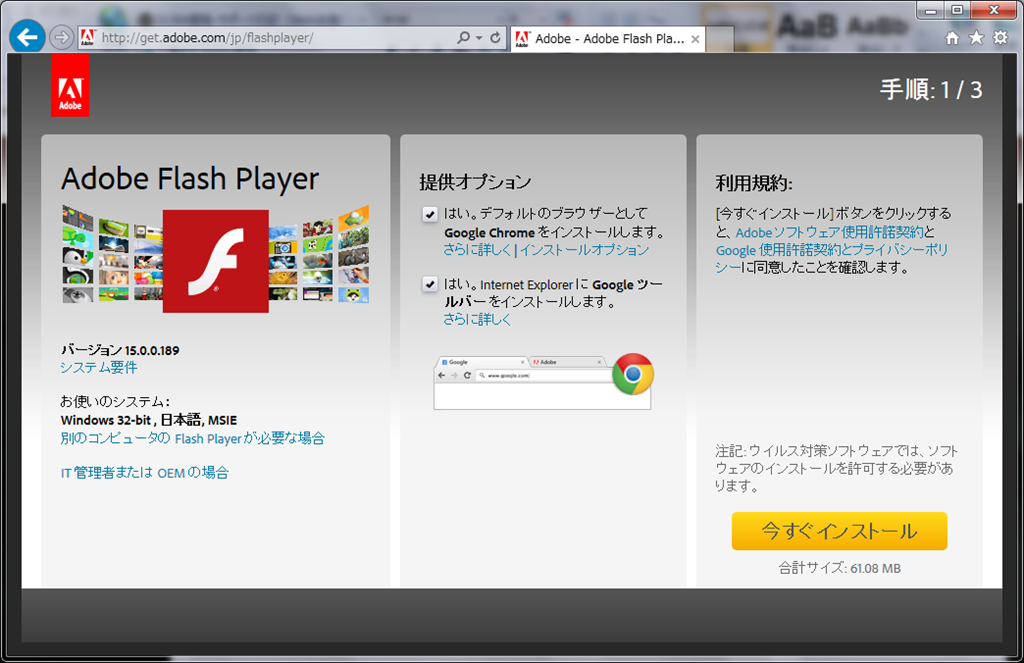Uncheck the Google Toolbar install option
1024x663 pixels.
click(430, 284)
